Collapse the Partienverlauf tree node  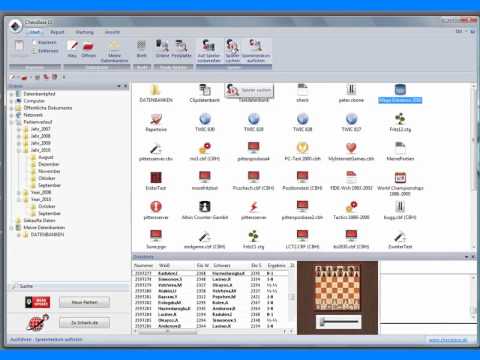(11, 122)
